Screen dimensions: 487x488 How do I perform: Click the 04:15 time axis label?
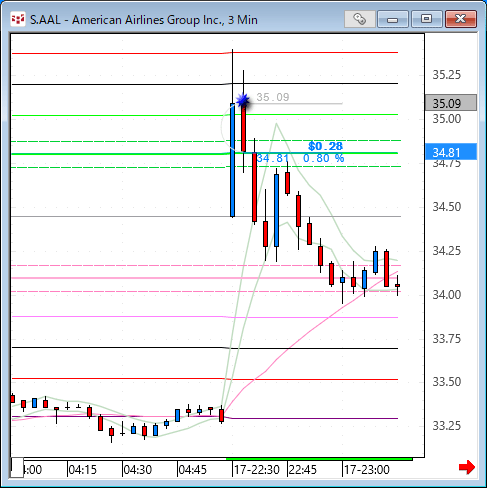pyautogui.click(x=82, y=470)
